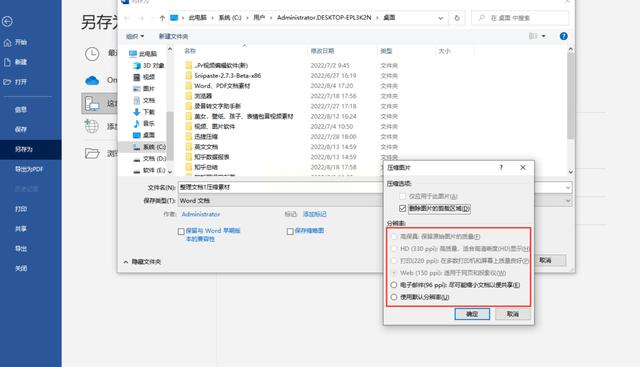Toggle the 删除图片的剪裁区域 checkbox
This screenshot has width=640, height=367.
pyautogui.click(x=402, y=209)
